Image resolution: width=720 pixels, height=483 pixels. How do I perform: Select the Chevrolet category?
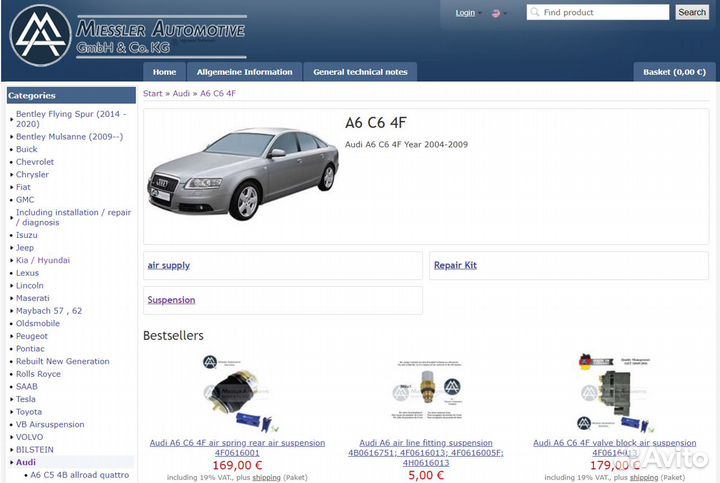(x=35, y=162)
